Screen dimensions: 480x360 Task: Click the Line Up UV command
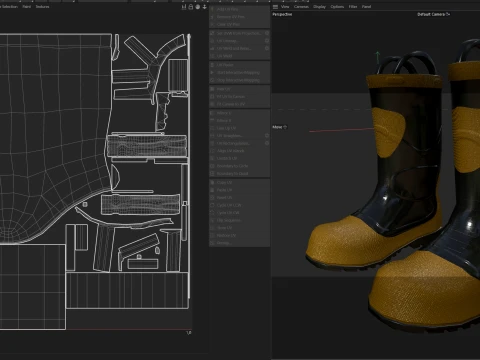[x=239, y=128]
